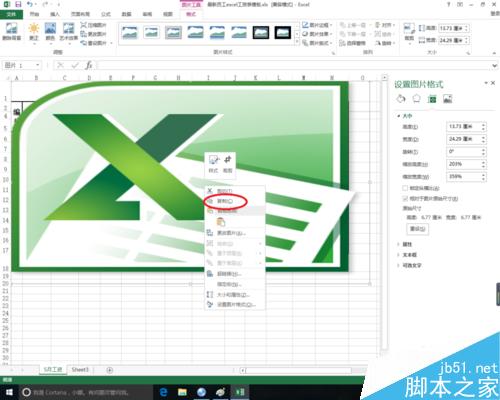Select the Effects pentagon pane icon
Image resolution: width=500 pixels, height=400 pixels.
pos(416,99)
